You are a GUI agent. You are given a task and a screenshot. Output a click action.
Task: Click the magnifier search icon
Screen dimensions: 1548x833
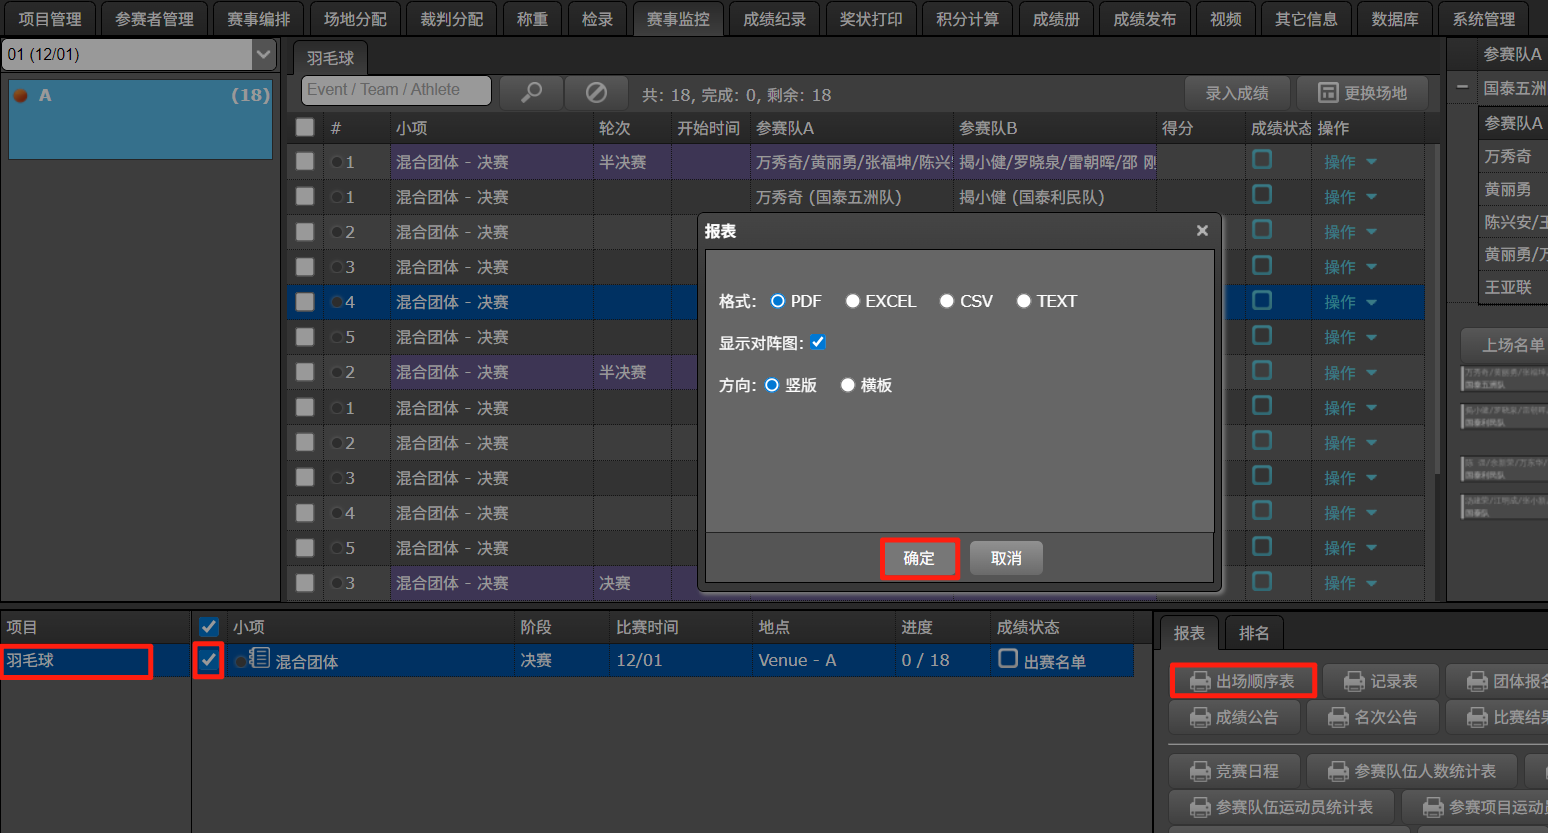coord(531,93)
